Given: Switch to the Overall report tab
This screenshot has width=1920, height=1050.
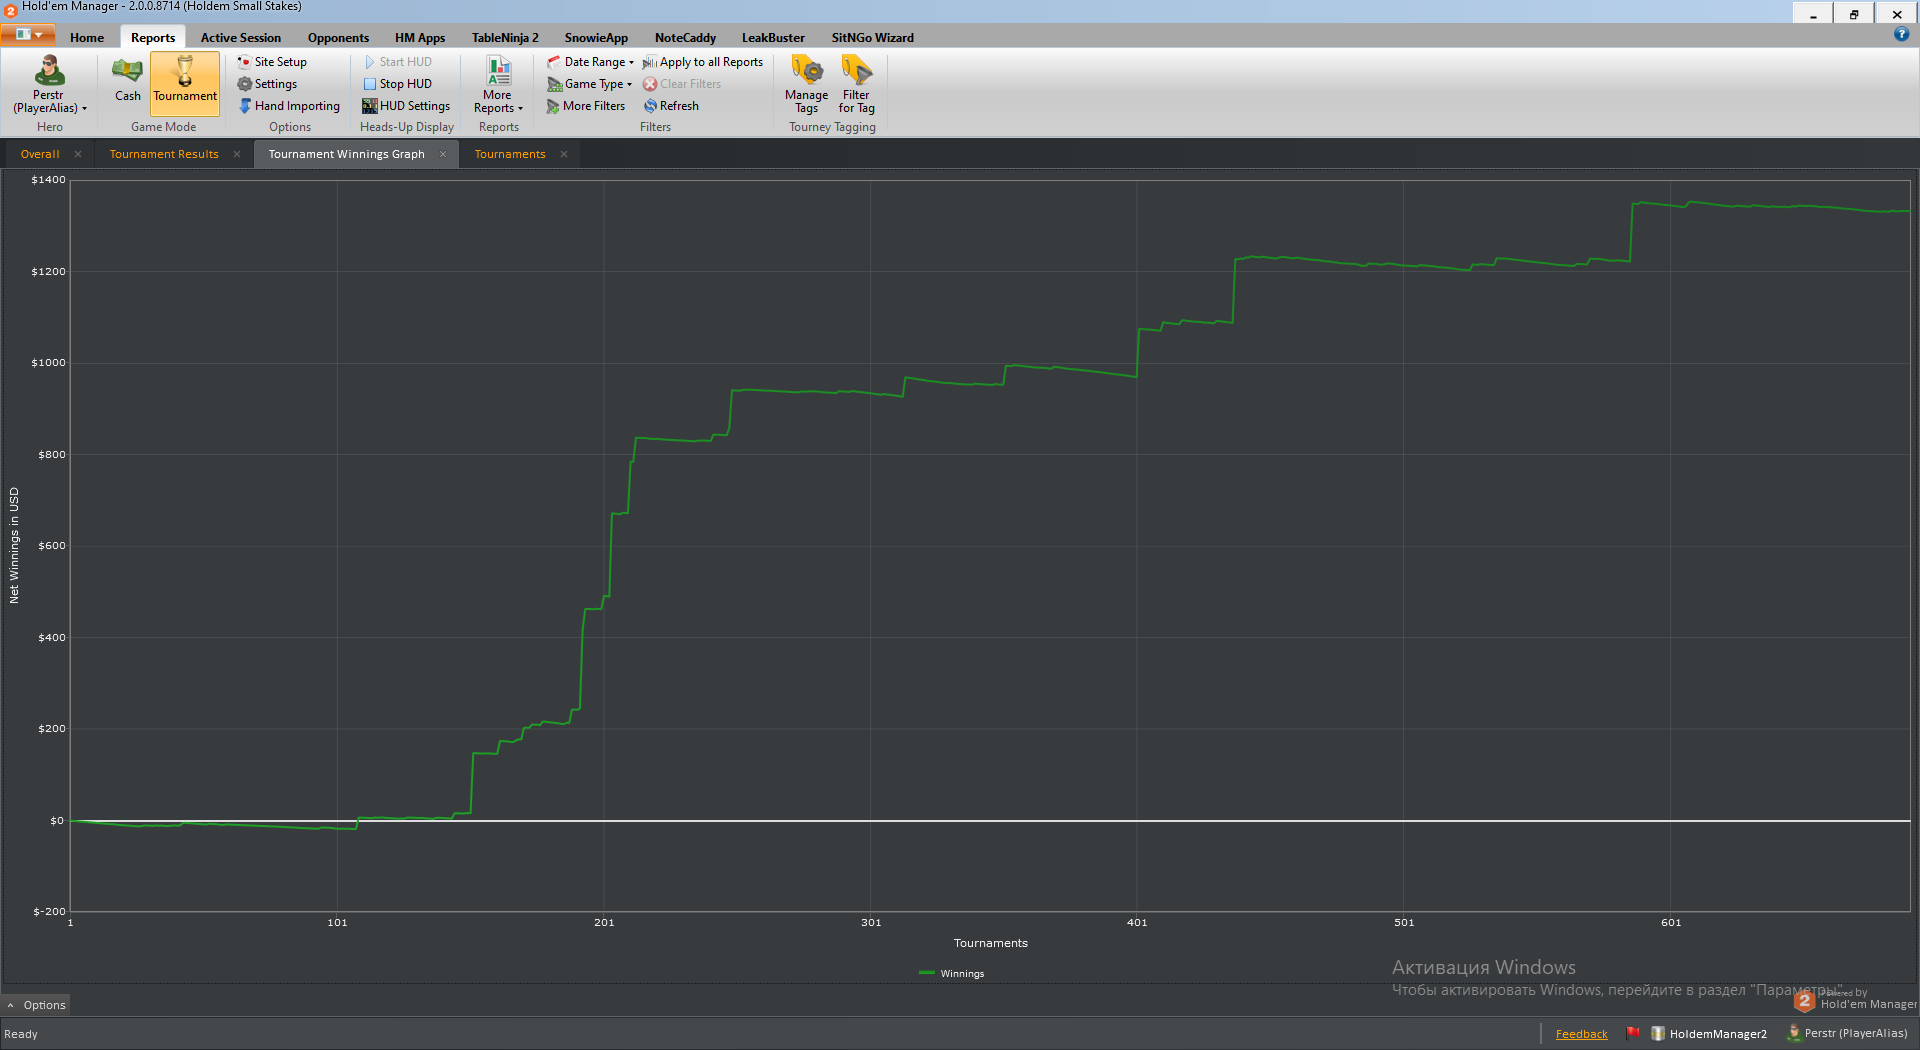Looking at the screenshot, I should pyautogui.click(x=40, y=154).
